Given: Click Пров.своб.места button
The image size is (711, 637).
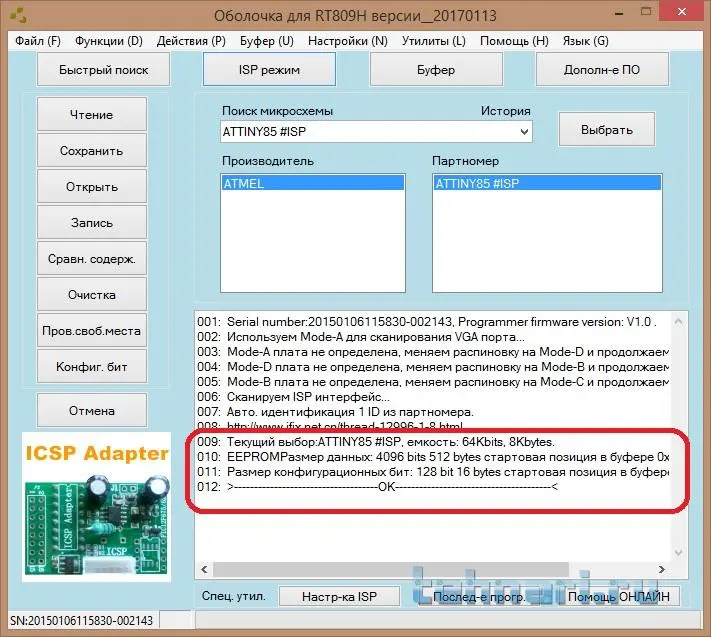Looking at the screenshot, I should (x=92, y=331).
